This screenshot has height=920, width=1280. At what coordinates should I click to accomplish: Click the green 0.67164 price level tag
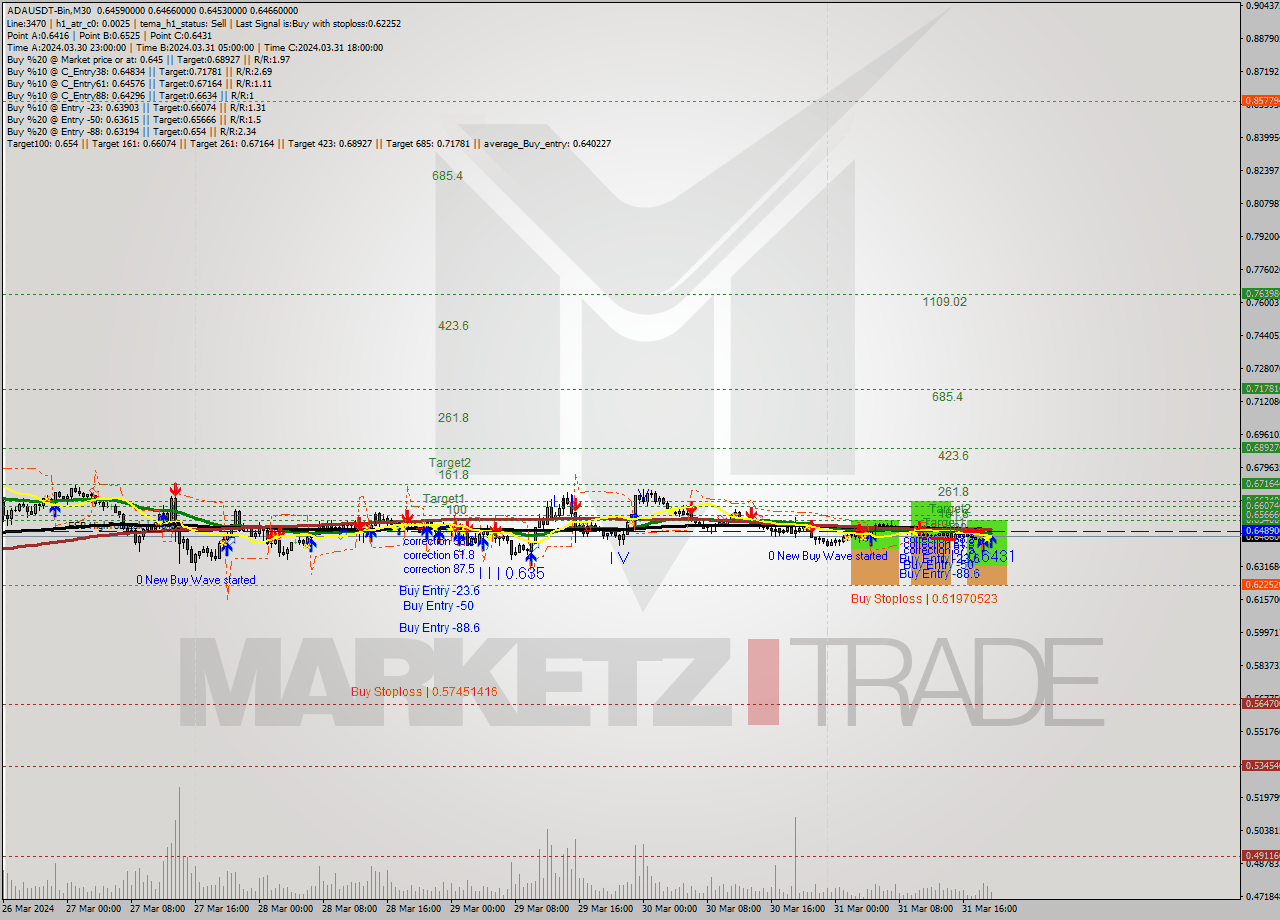click(x=1260, y=484)
